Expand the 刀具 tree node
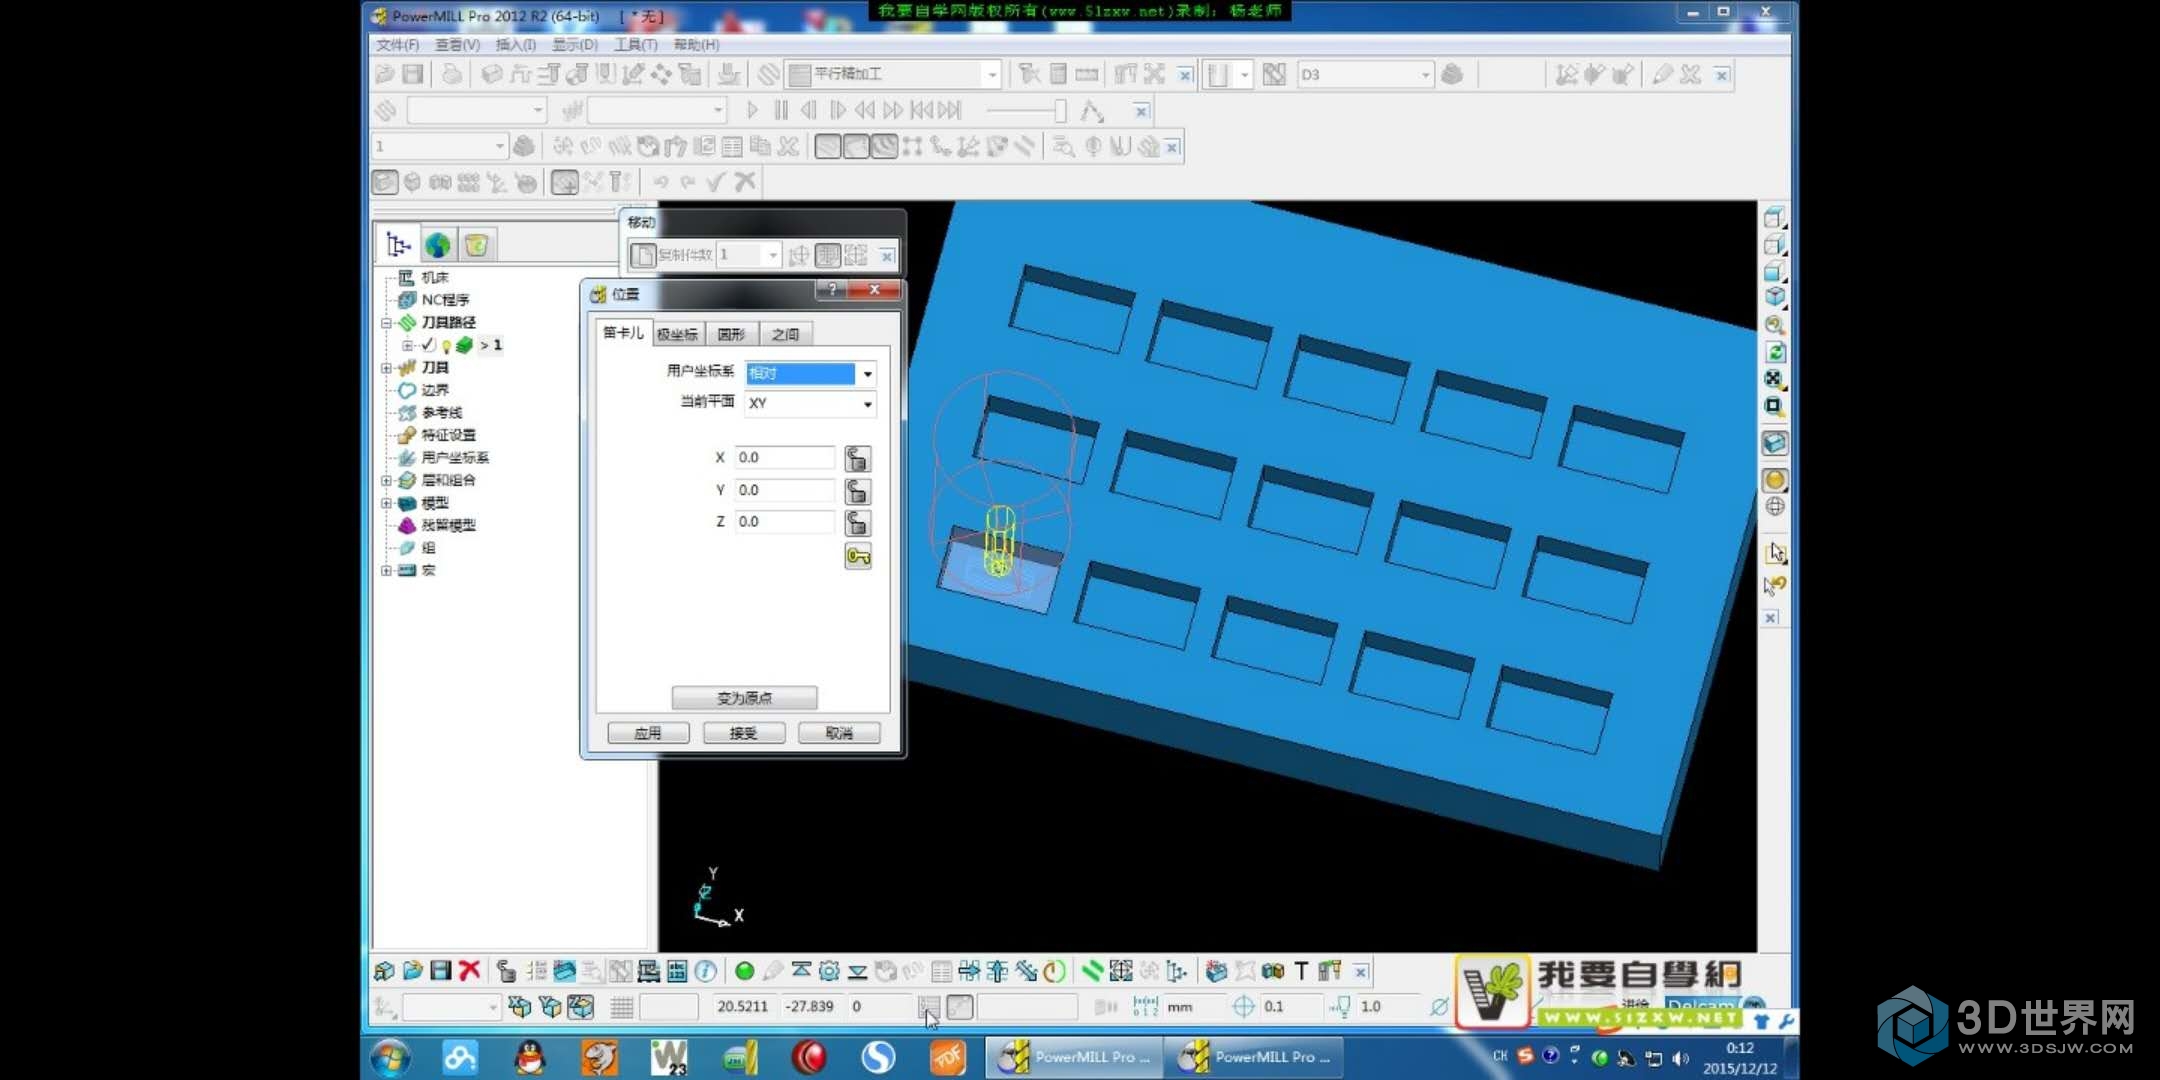 [x=386, y=368]
